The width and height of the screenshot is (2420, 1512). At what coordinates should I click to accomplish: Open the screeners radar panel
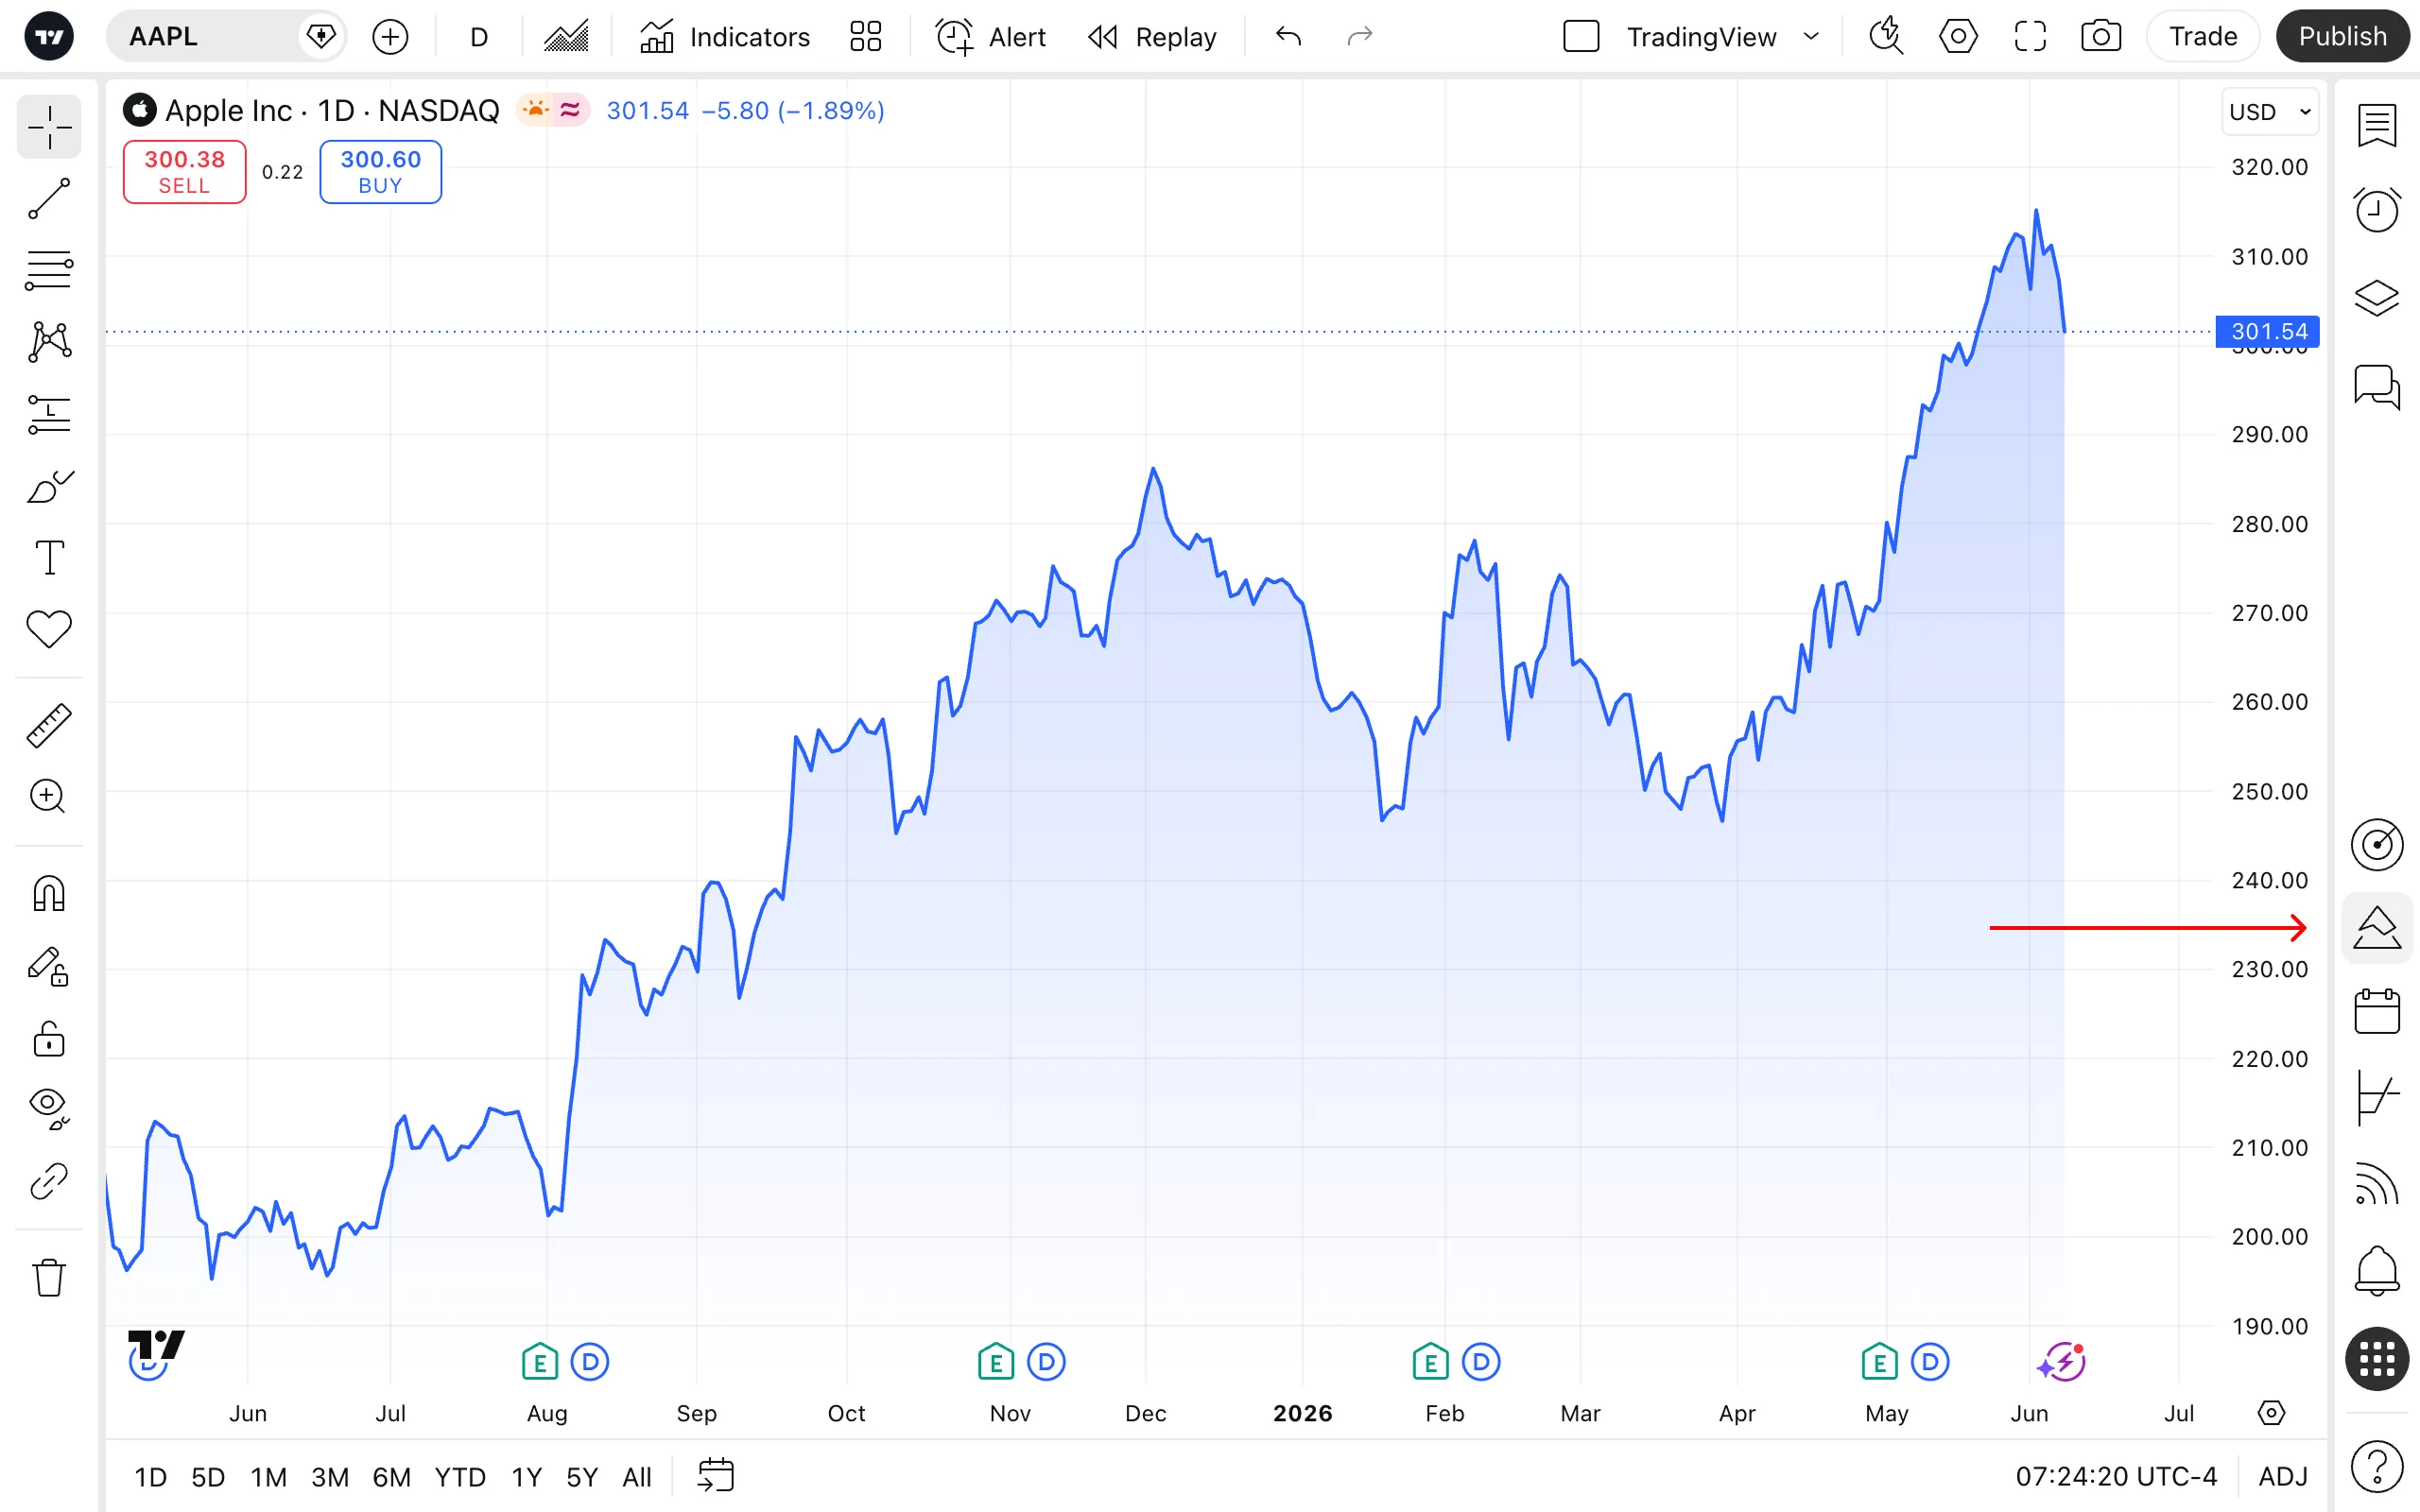pyautogui.click(x=2377, y=845)
